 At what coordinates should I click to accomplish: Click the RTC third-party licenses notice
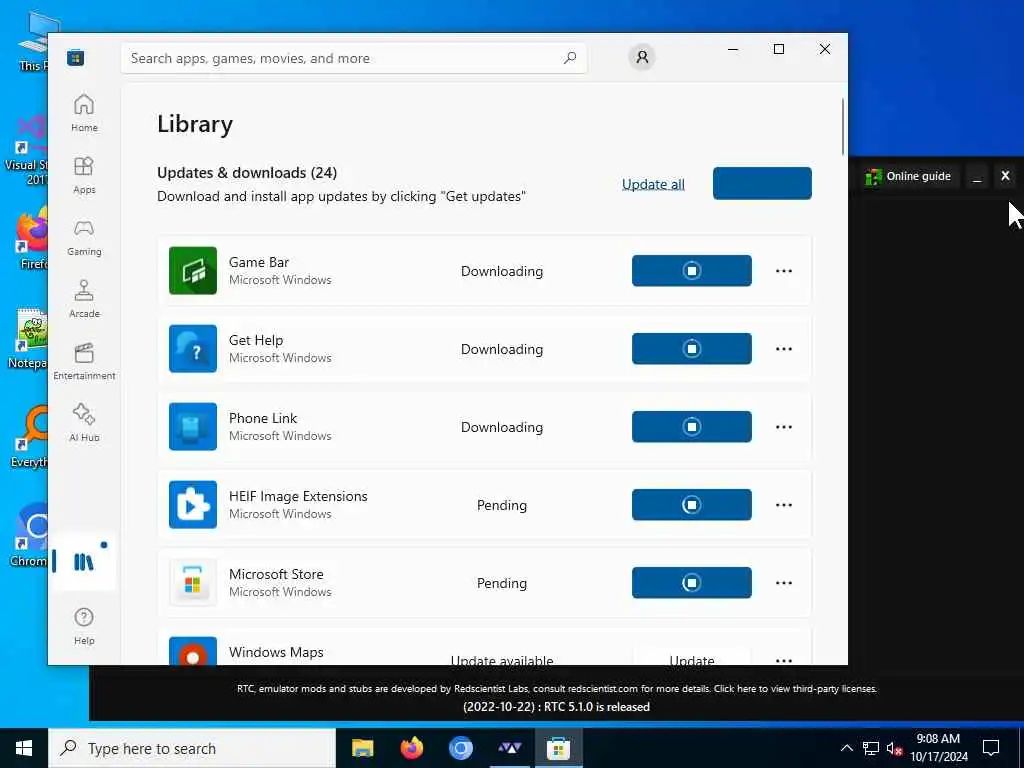pyautogui.click(x=556, y=688)
